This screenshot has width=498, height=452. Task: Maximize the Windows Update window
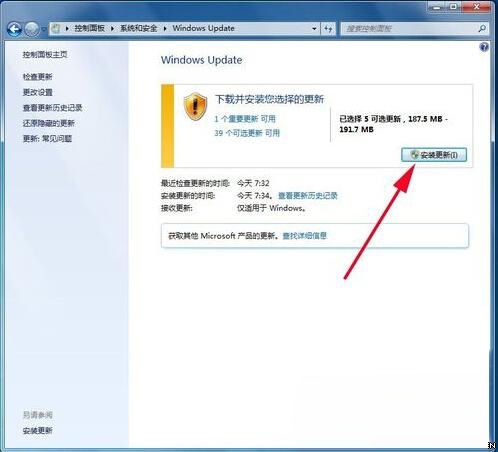(454, 6)
